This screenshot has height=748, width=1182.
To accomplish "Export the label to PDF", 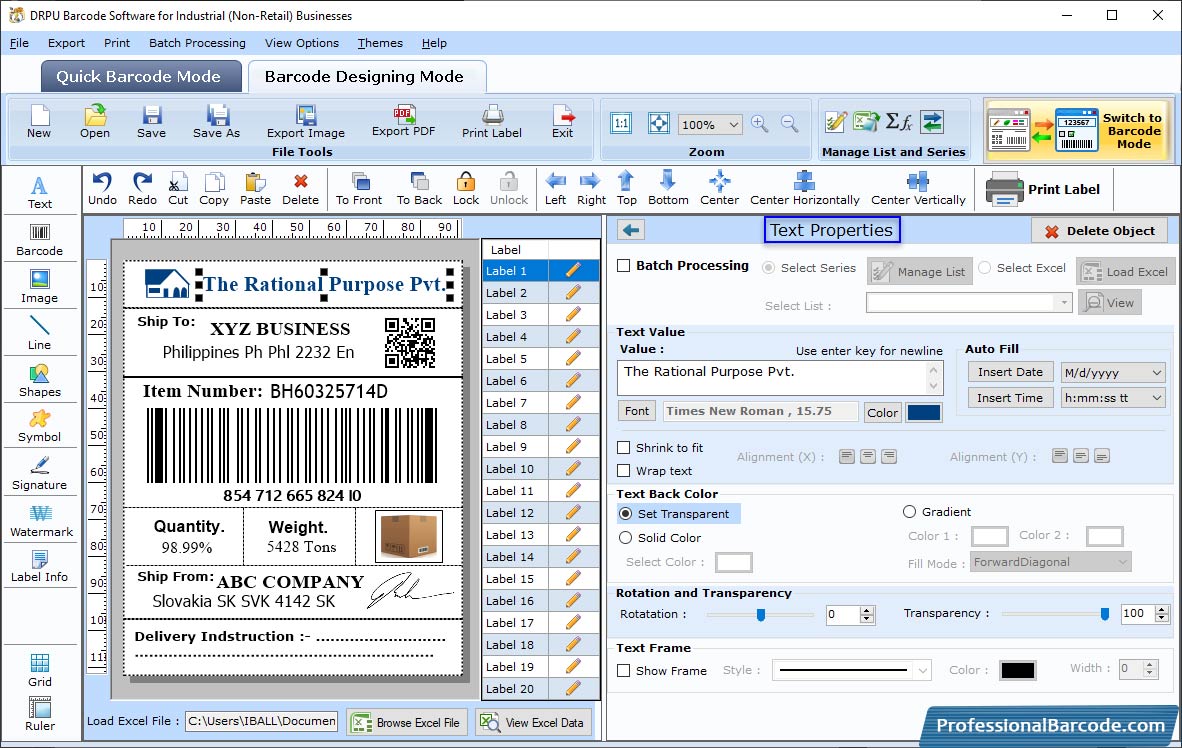I will point(403,121).
